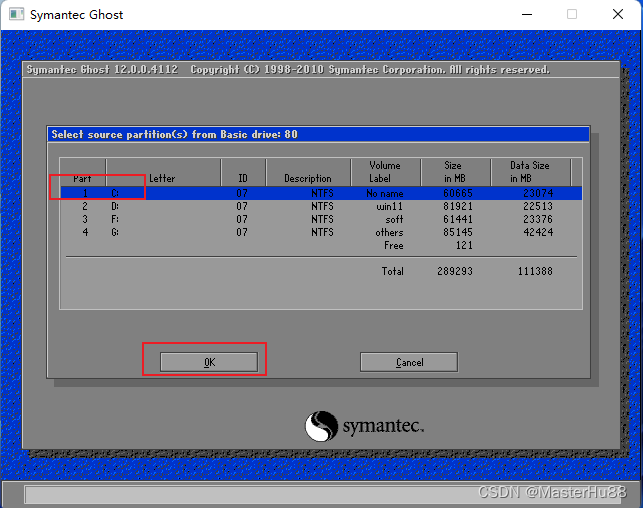Click drive letter F: cell

point(115,219)
